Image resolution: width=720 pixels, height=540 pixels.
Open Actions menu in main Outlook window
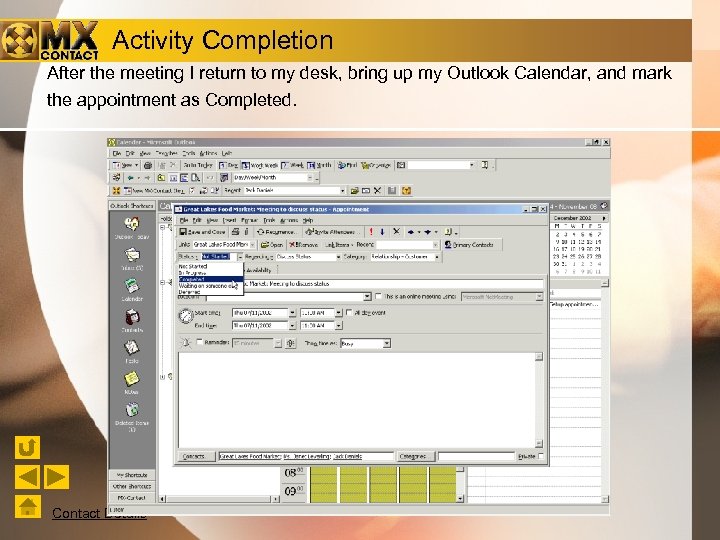click(208, 153)
